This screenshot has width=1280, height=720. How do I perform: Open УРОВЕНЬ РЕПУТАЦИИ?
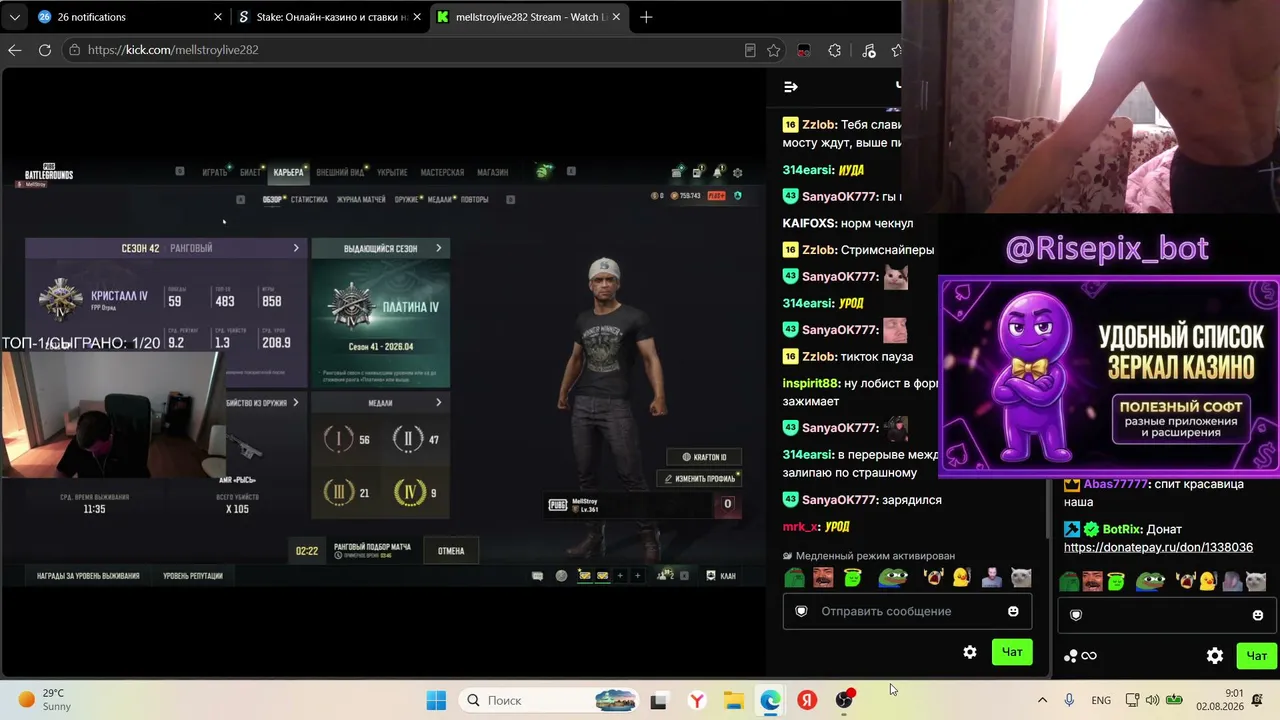point(193,576)
